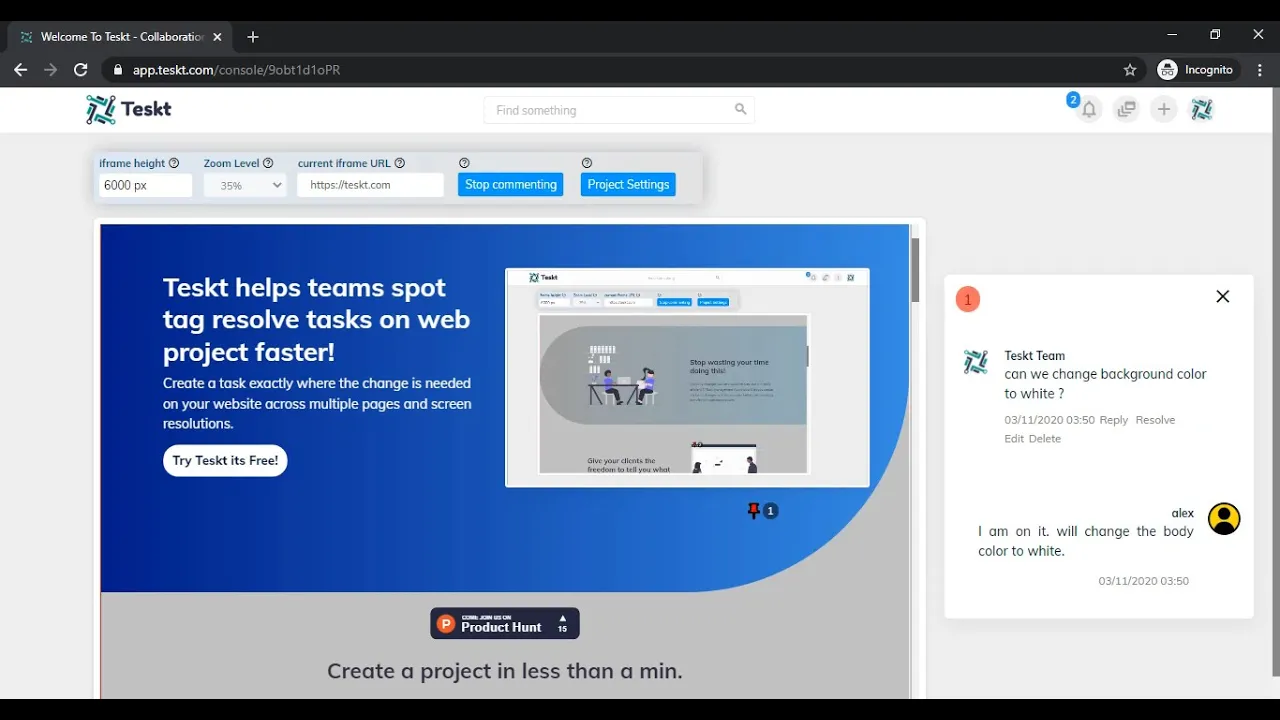The height and width of the screenshot is (720, 1280).
Task: Click the current iframe URL help icon
Action: 400,163
